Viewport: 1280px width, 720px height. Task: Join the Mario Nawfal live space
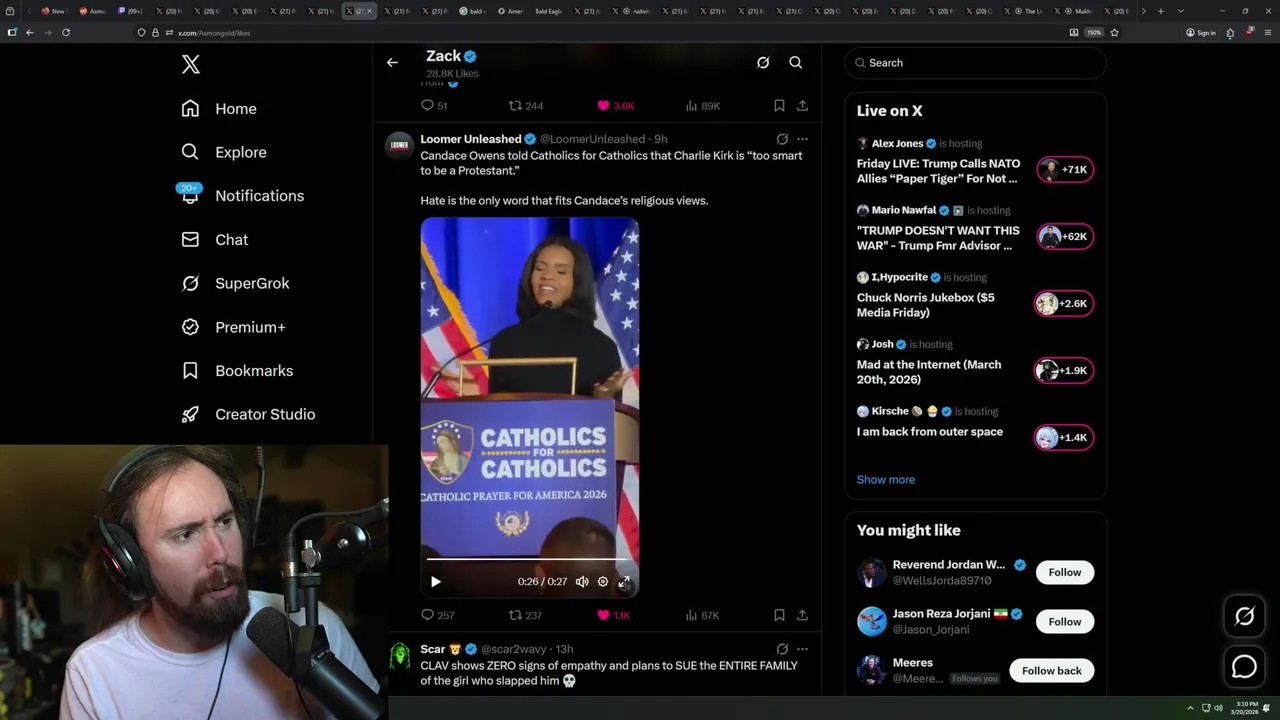(939, 238)
